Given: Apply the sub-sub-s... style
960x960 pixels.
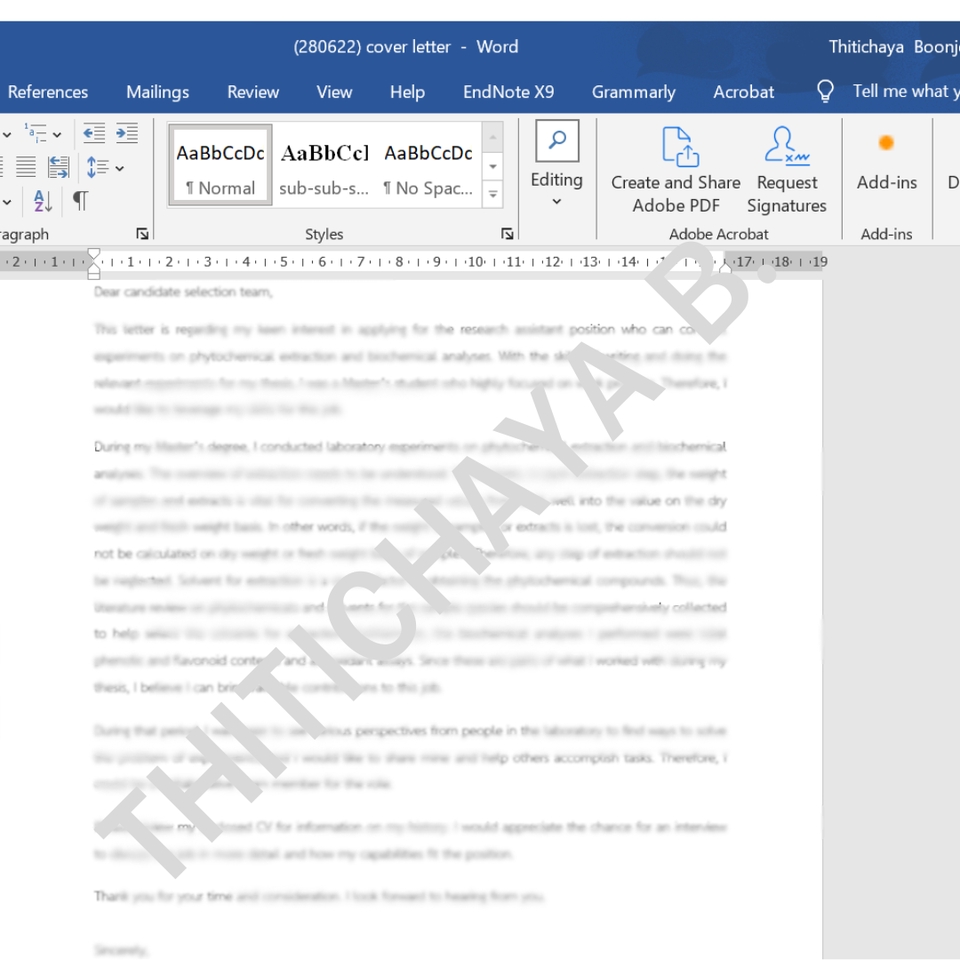Looking at the screenshot, I should click(324, 165).
